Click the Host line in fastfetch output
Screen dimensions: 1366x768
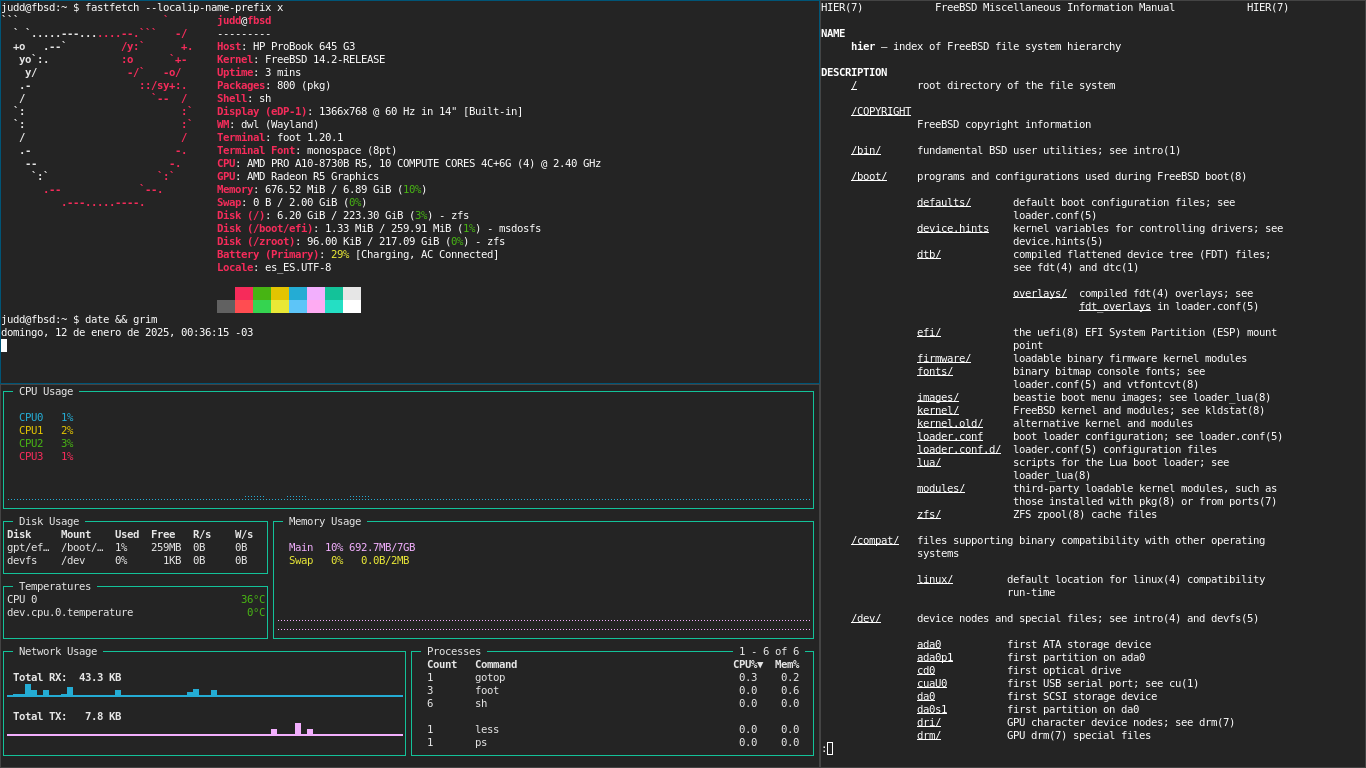pyautogui.click(x=286, y=46)
